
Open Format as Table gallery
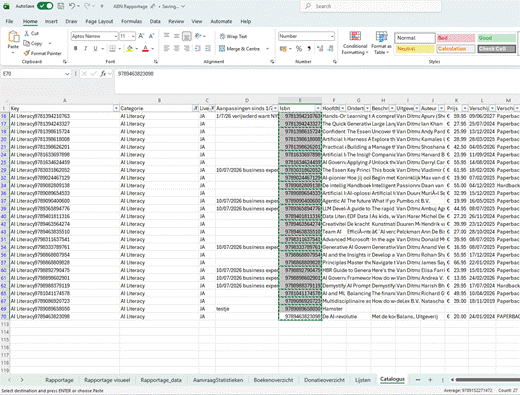381,43
